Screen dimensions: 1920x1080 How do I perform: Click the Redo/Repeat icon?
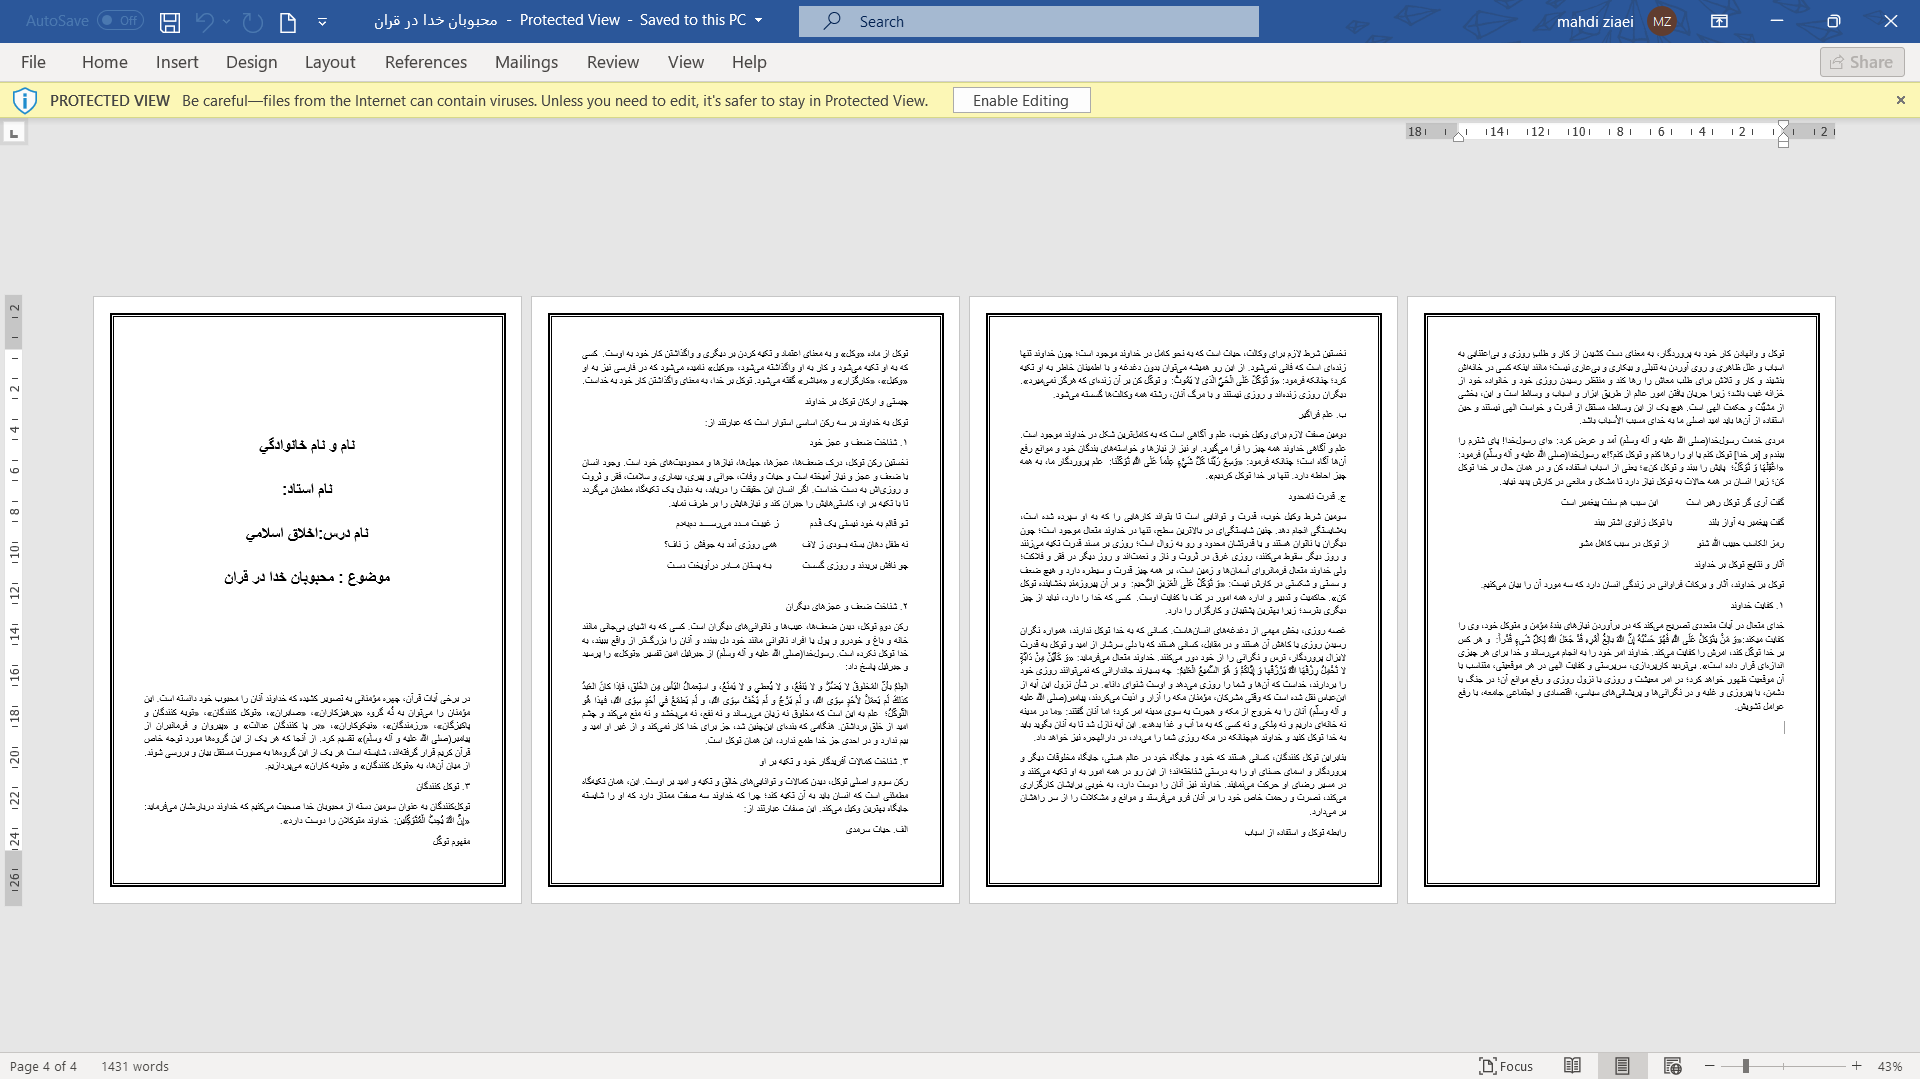coord(253,21)
